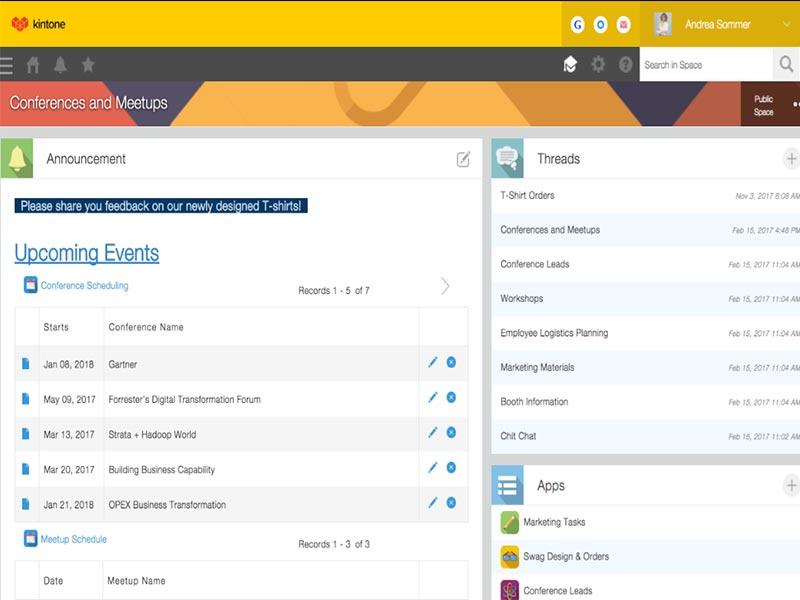Open the hamburger navigation menu
This screenshot has height=600, width=800.
point(8,64)
